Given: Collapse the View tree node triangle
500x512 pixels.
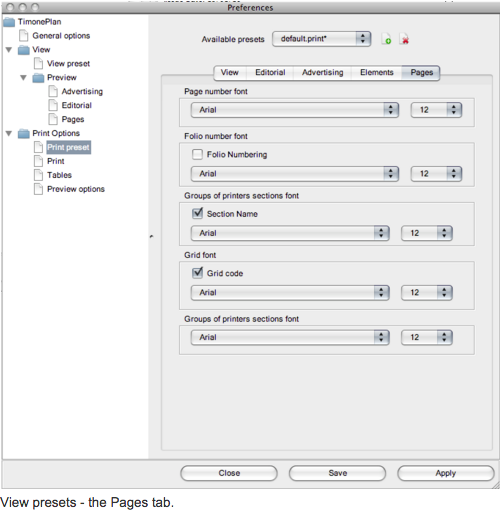Looking at the screenshot, I should pyautogui.click(x=9, y=50).
